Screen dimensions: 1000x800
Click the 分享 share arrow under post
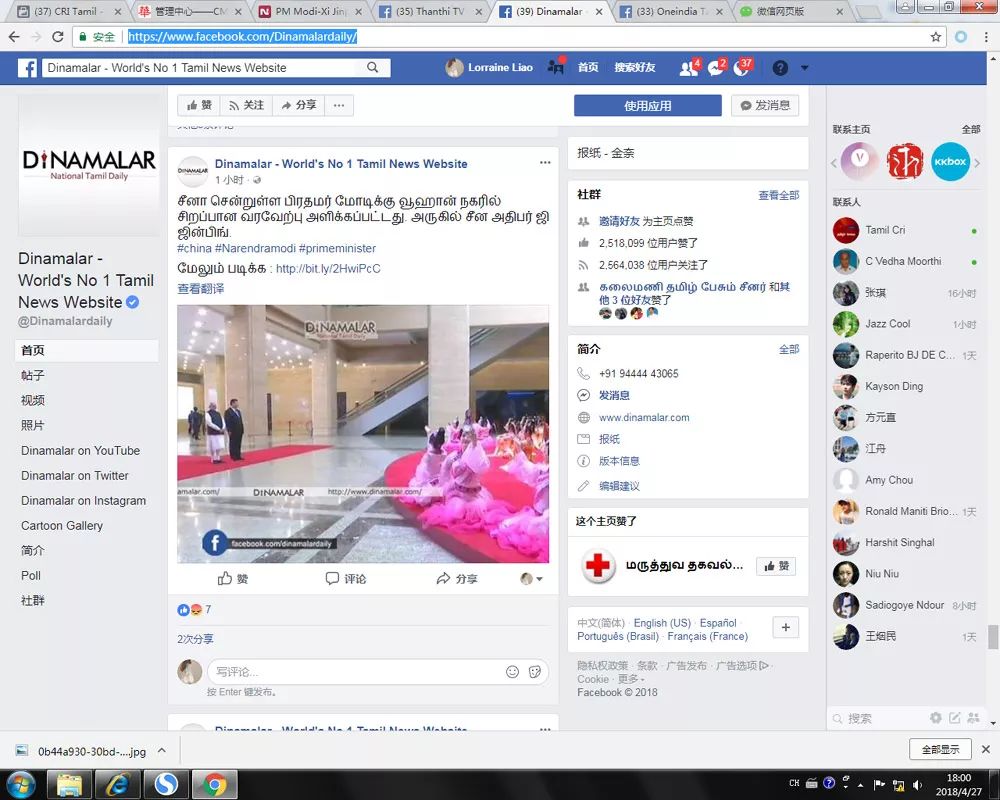457,579
